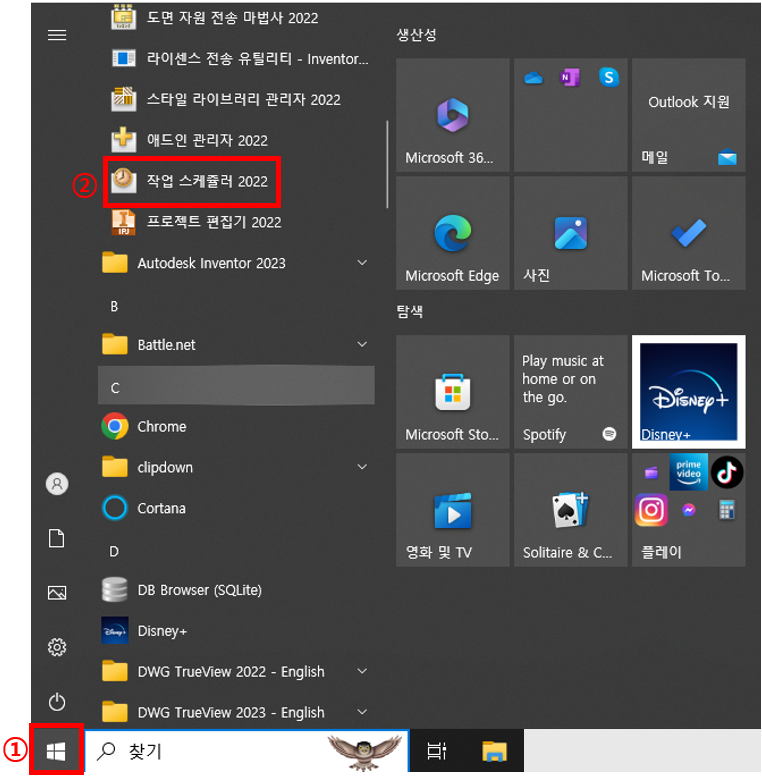Open Task View on the taskbar
This screenshot has height=776, width=762.
pyautogui.click(x=437, y=751)
